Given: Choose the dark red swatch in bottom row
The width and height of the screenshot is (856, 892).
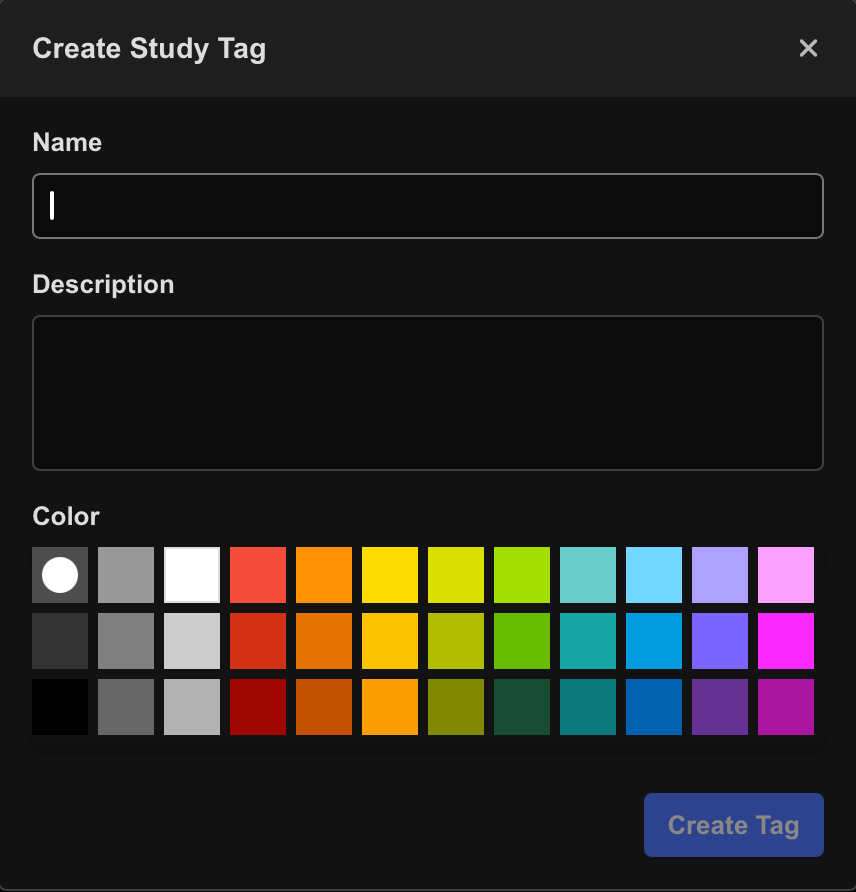Looking at the screenshot, I should coord(258,707).
